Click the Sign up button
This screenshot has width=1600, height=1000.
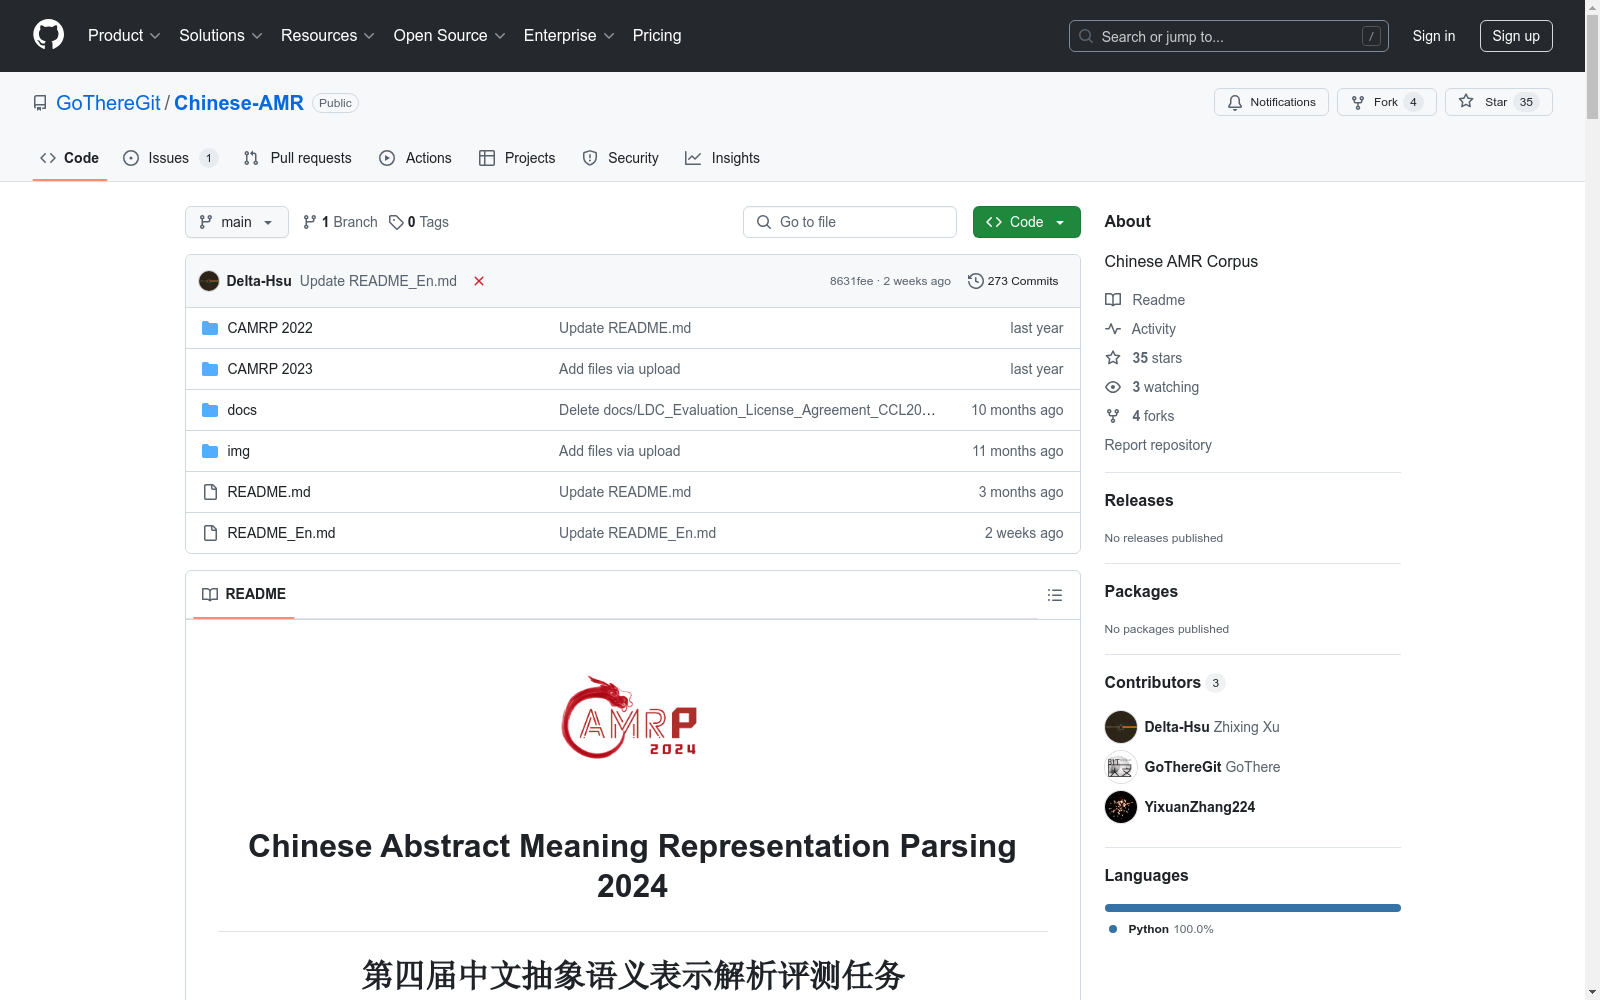point(1516,36)
